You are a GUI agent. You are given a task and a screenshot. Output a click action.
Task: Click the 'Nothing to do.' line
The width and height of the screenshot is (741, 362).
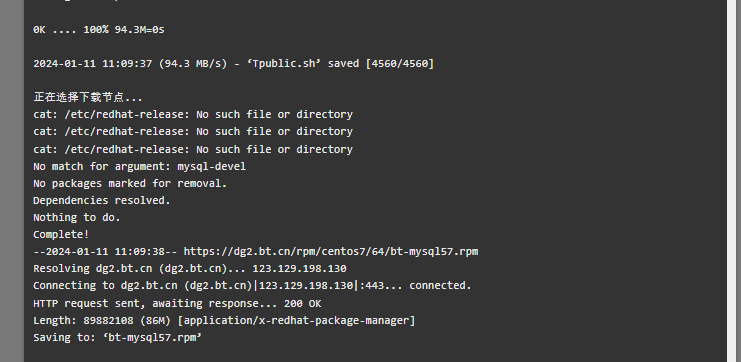(77, 217)
